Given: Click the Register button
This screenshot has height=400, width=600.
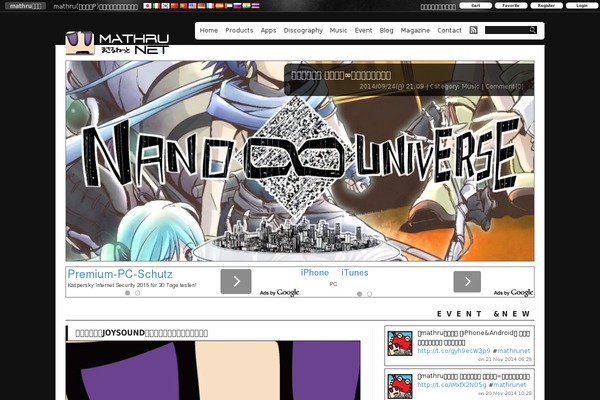Looking at the screenshot, I should pos(546,6).
